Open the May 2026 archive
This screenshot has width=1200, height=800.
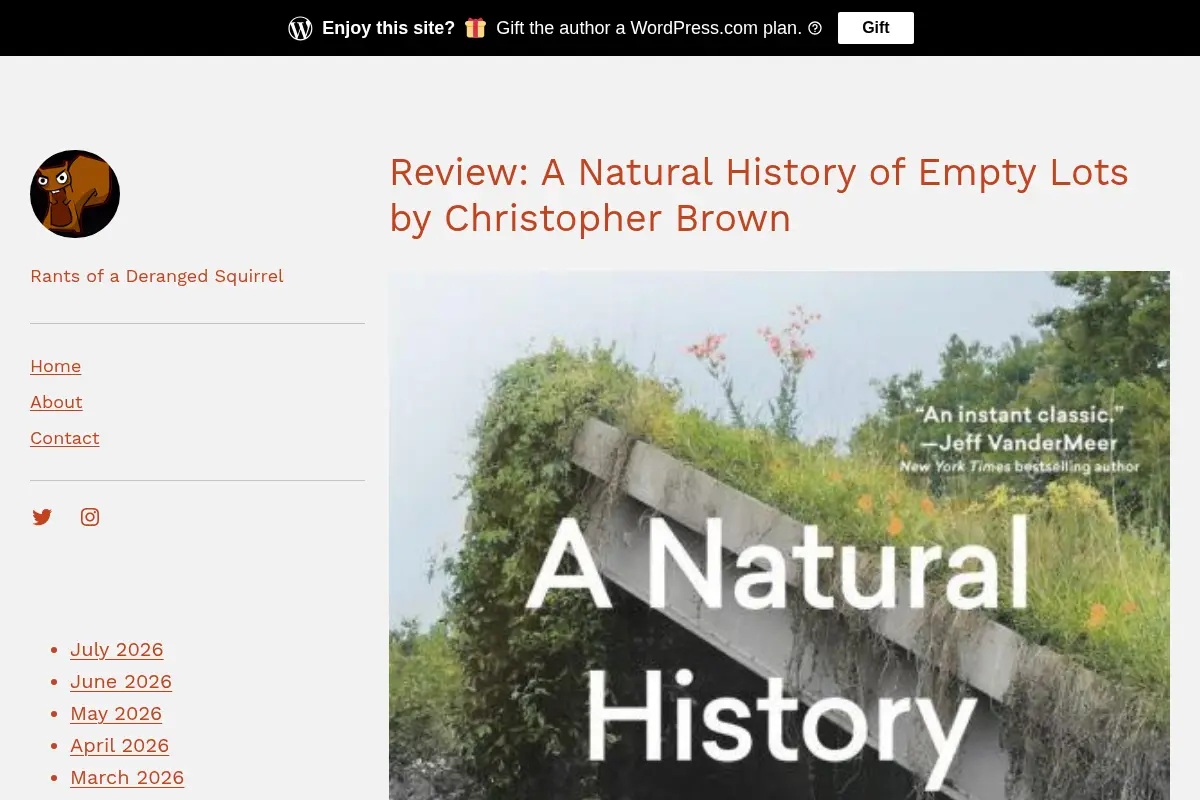pyautogui.click(x=116, y=714)
